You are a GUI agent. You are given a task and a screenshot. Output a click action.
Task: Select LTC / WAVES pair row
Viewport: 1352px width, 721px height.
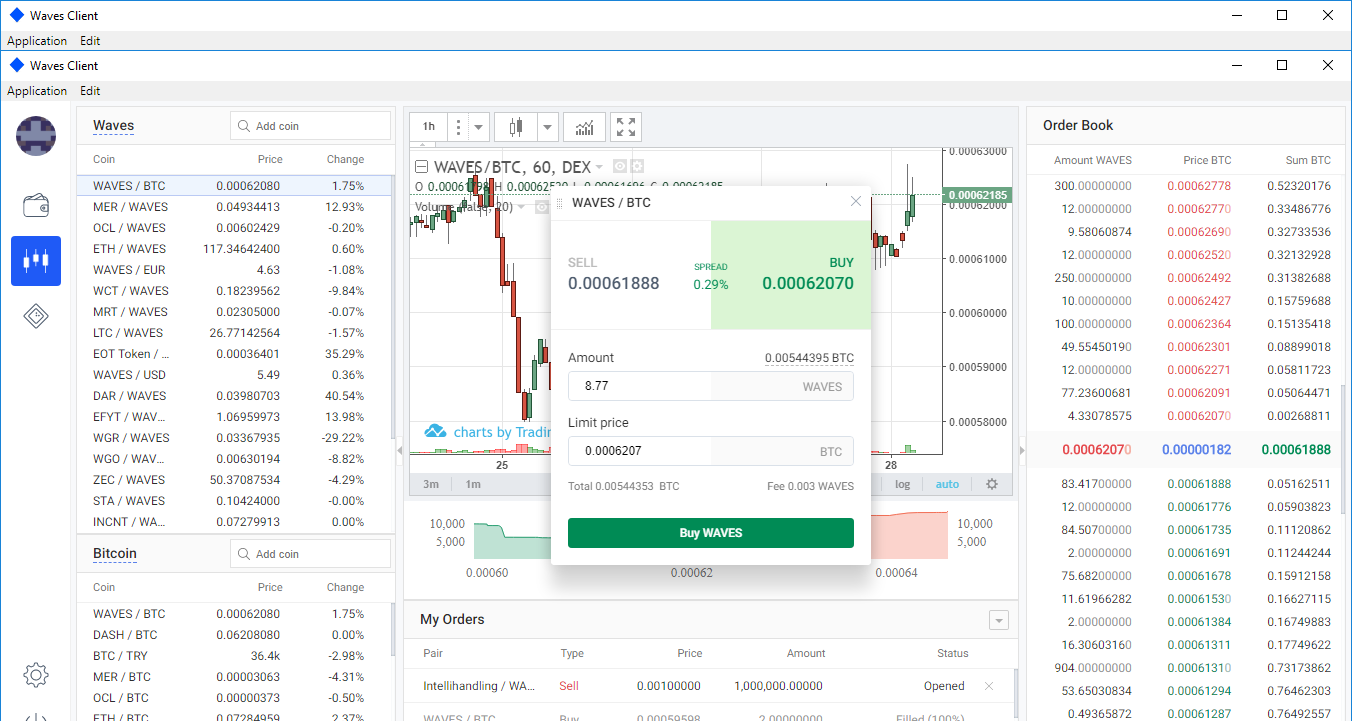tap(234, 333)
